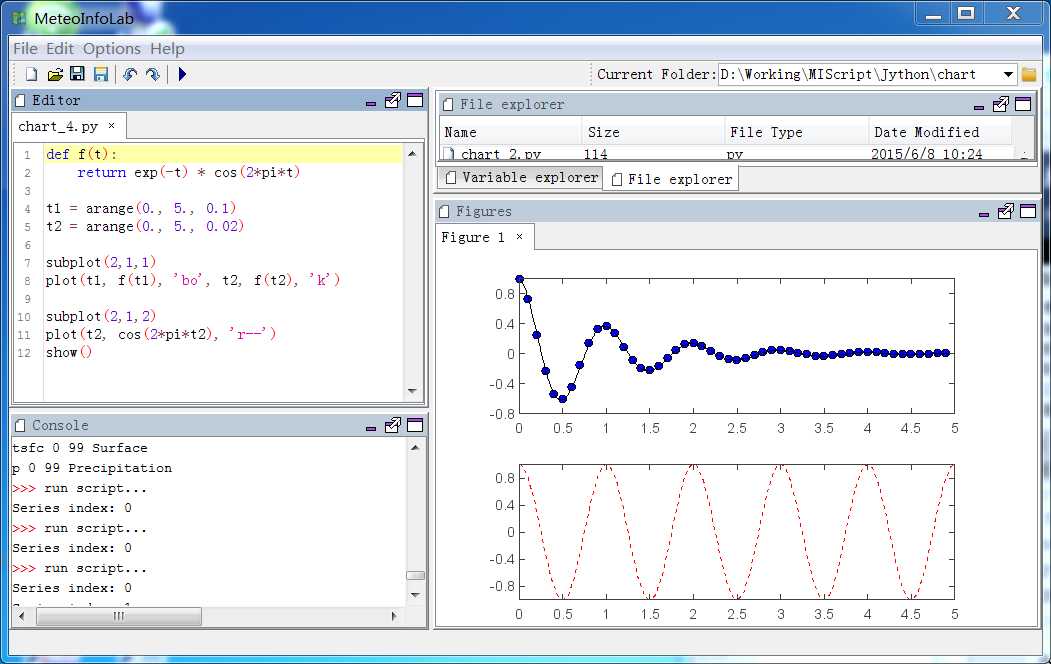Close the Figure 1 tab
The width and height of the screenshot is (1051, 664).
[x=519, y=237]
